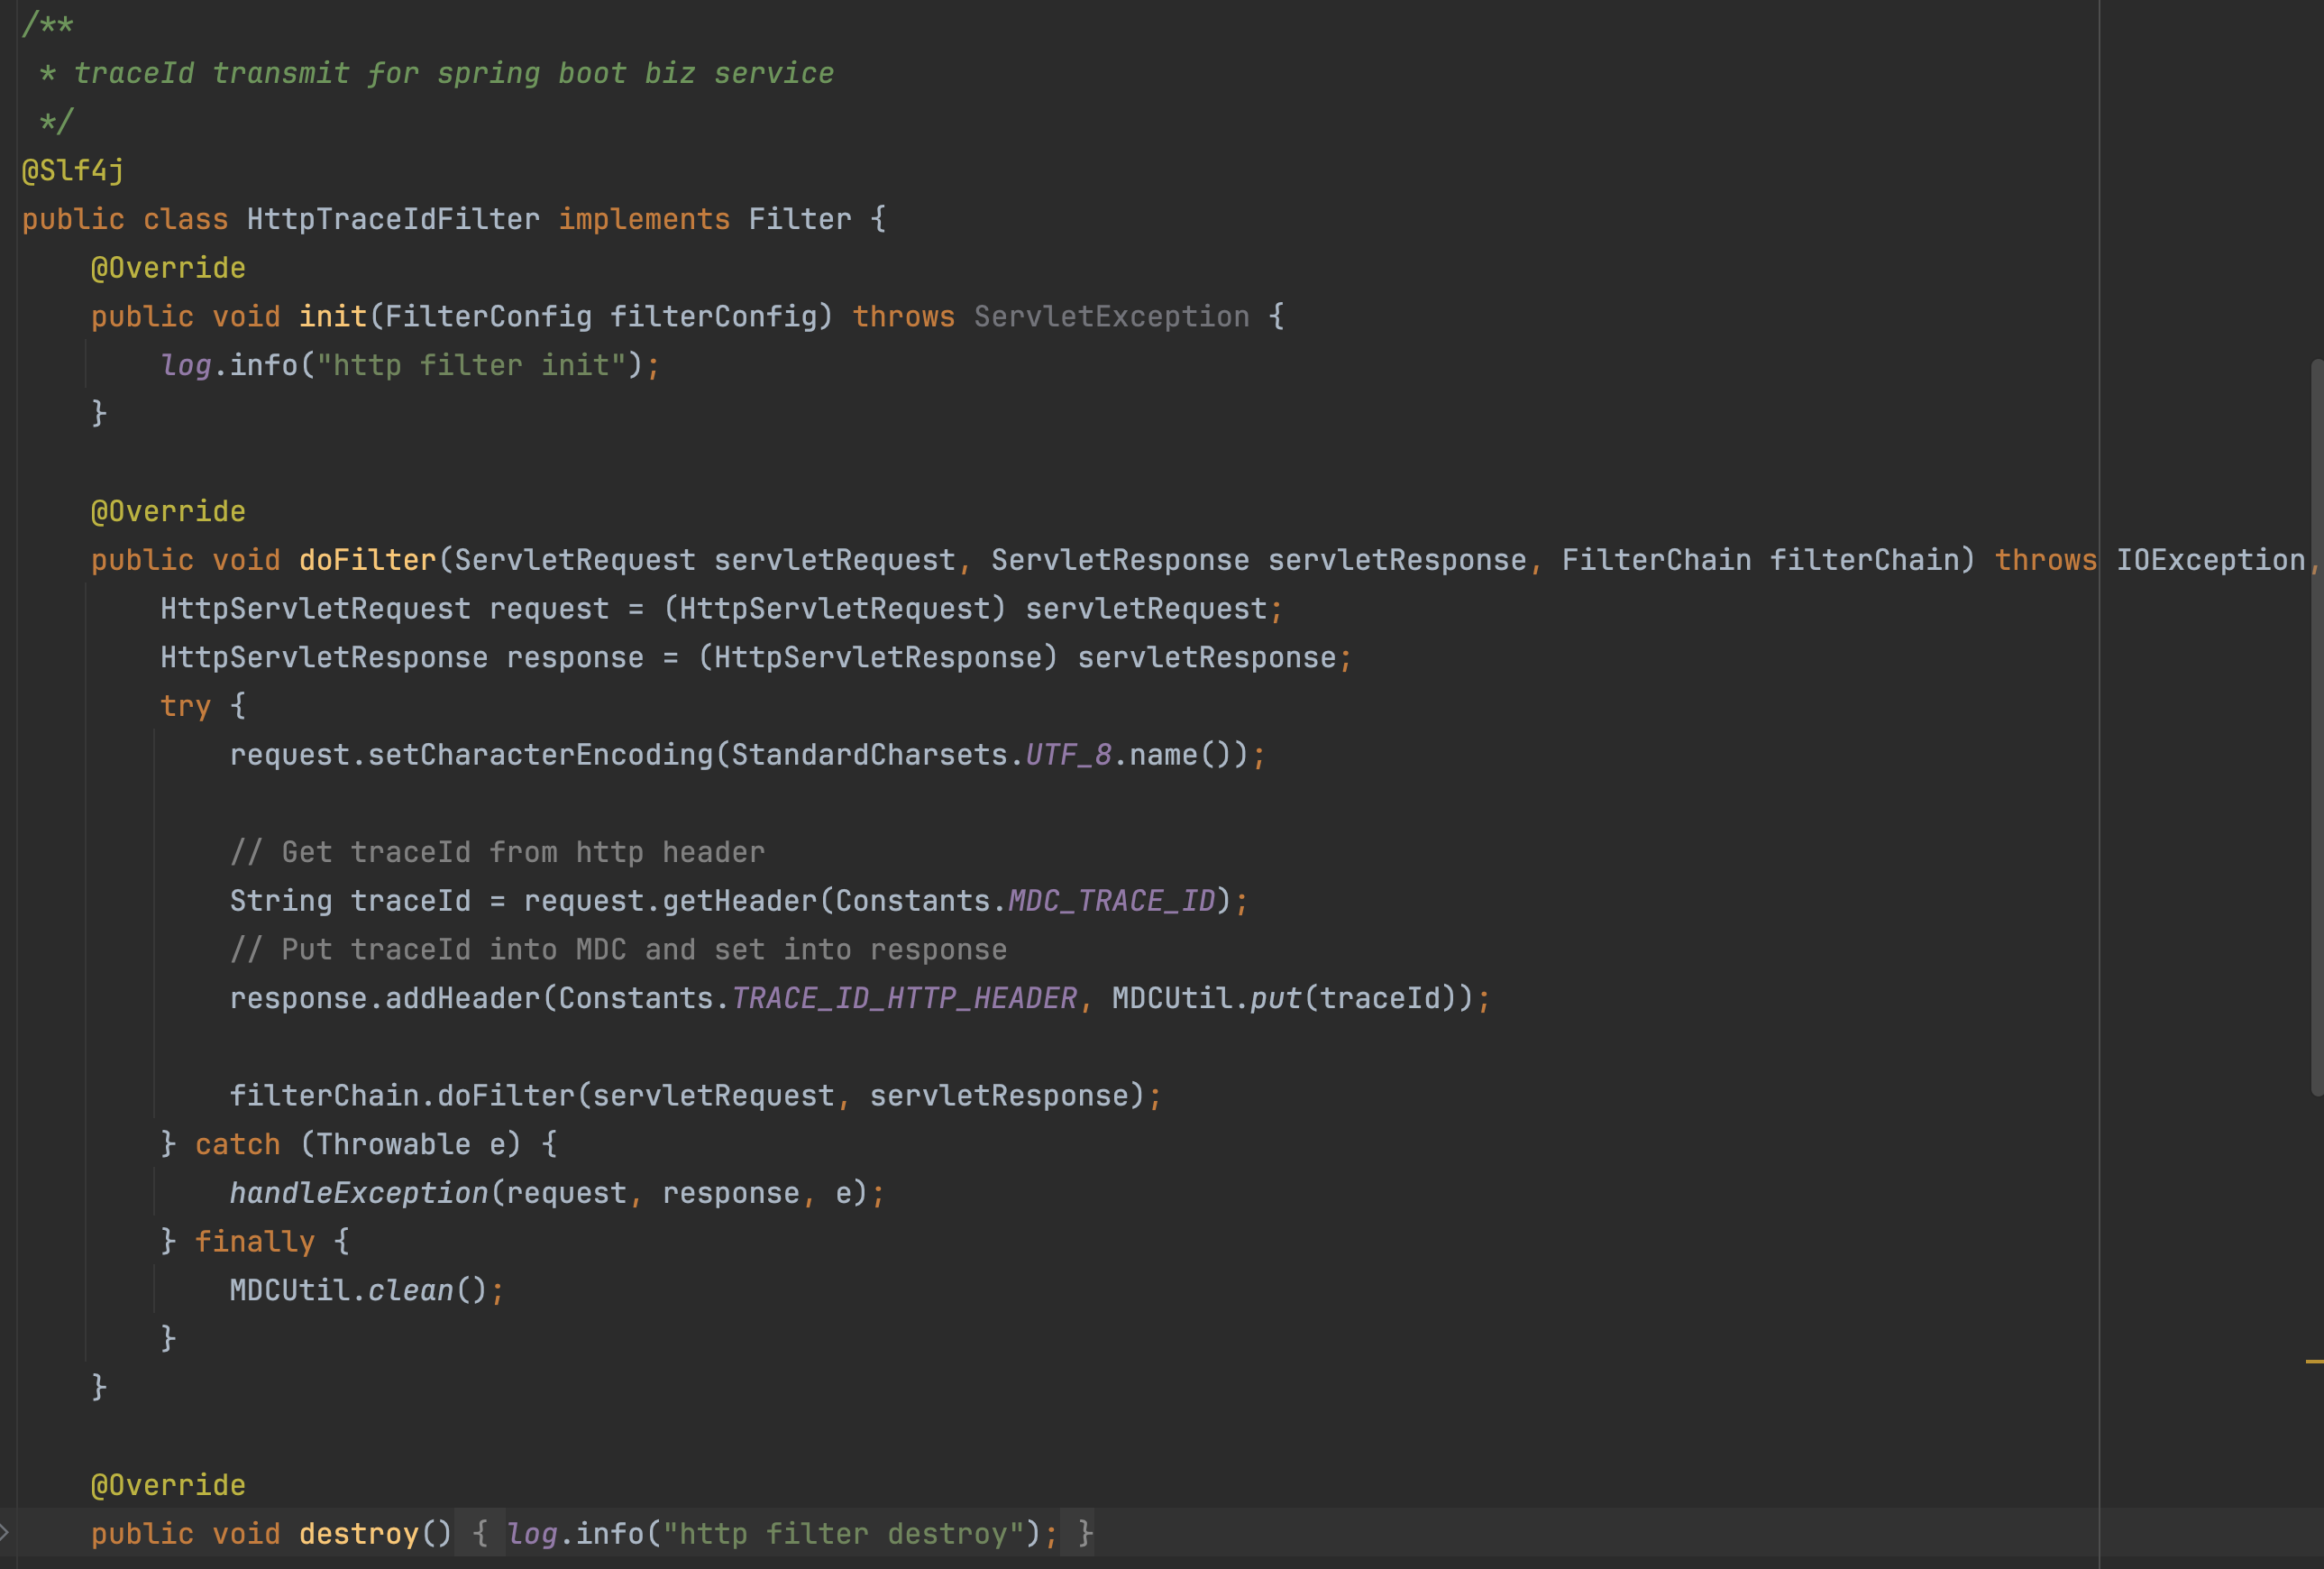
Task: Click the "implements" keyword
Action: point(644,219)
